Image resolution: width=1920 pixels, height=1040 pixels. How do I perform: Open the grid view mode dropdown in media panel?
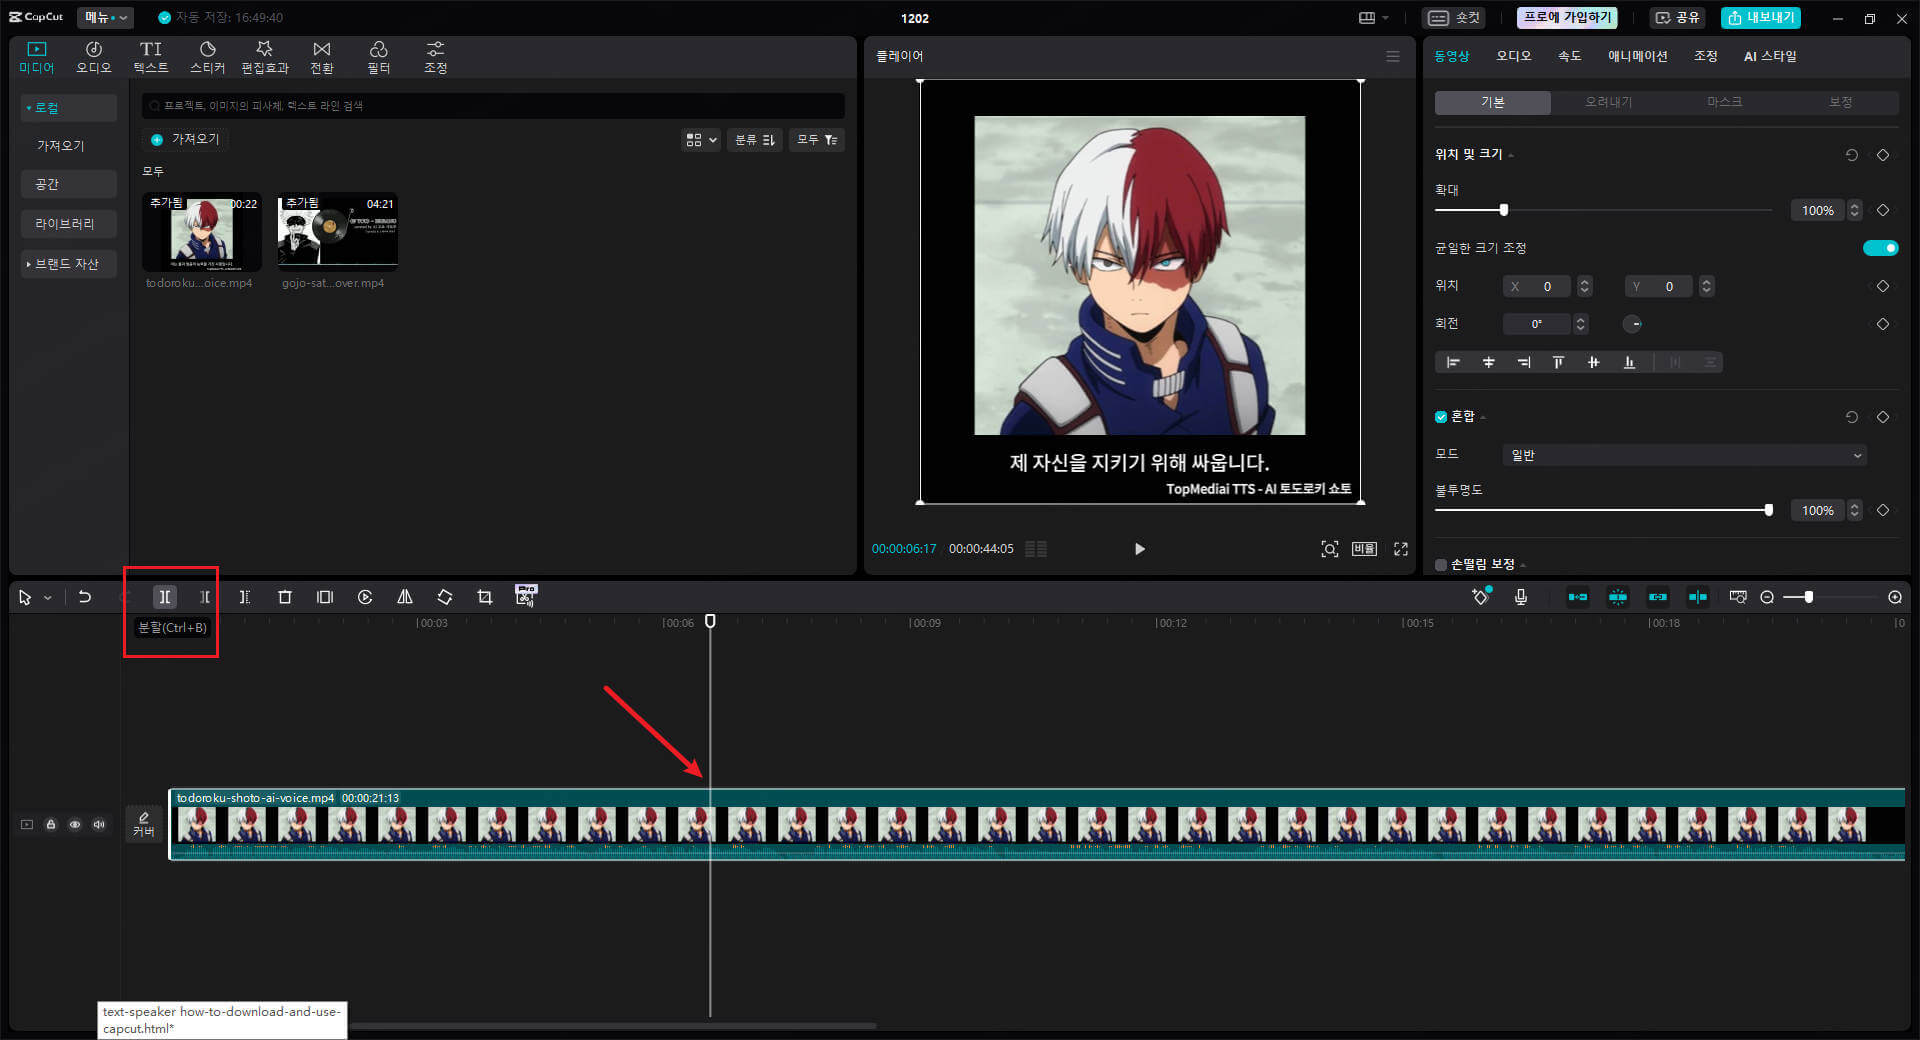[x=701, y=140]
